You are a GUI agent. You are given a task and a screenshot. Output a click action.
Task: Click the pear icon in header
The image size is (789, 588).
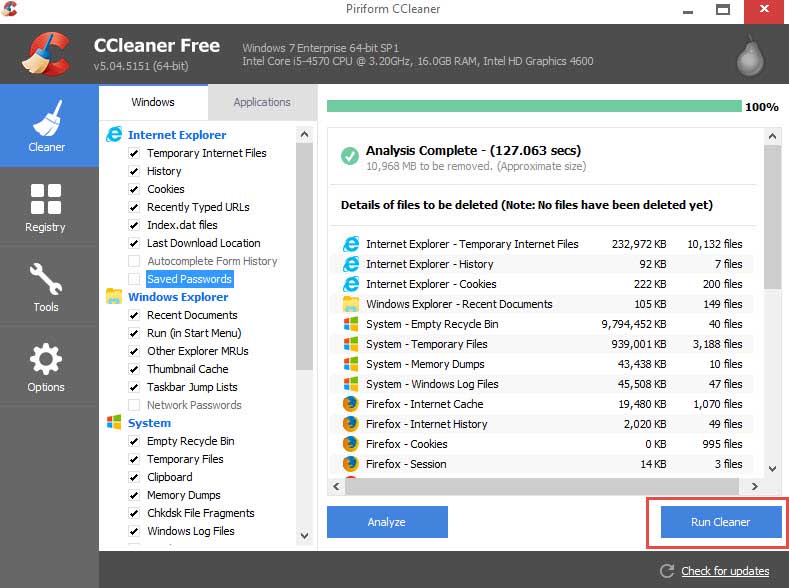tap(750, 56)
